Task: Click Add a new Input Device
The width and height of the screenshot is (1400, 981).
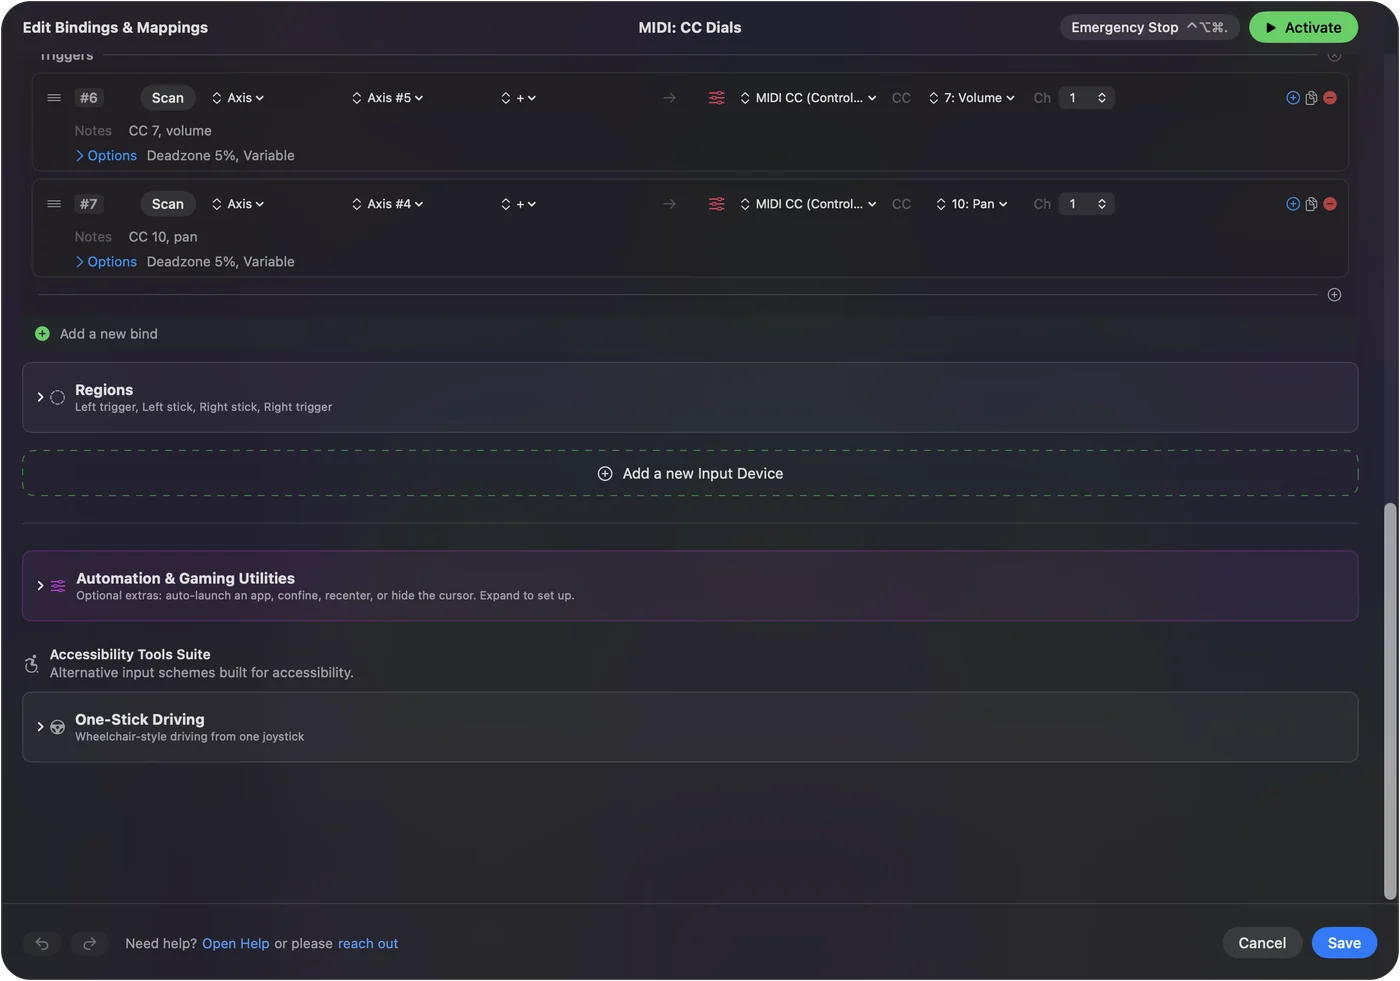Action: [690, 474]
